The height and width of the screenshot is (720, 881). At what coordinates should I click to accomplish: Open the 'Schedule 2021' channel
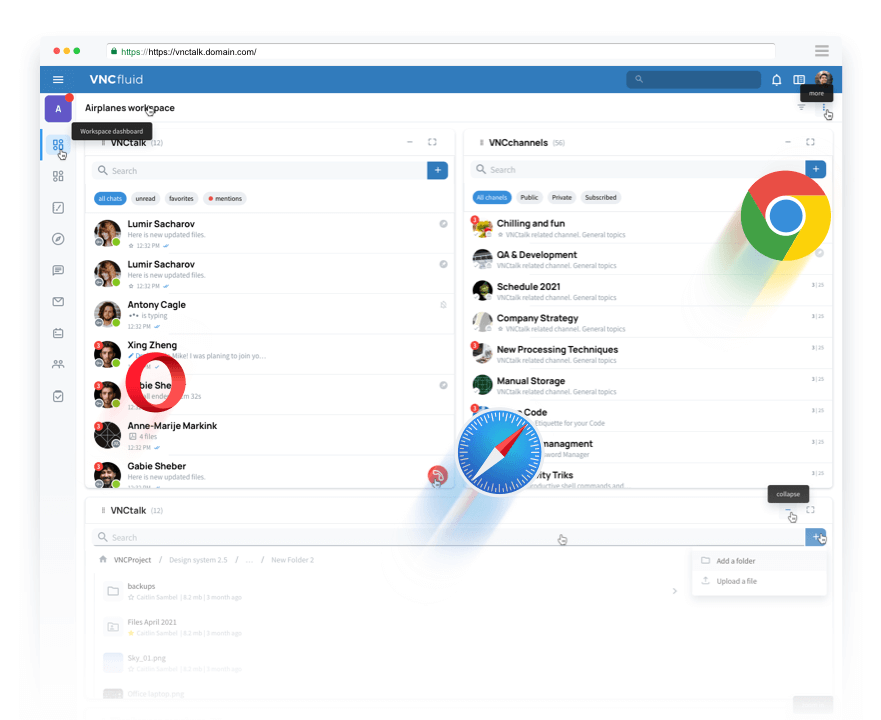(648, 291)
